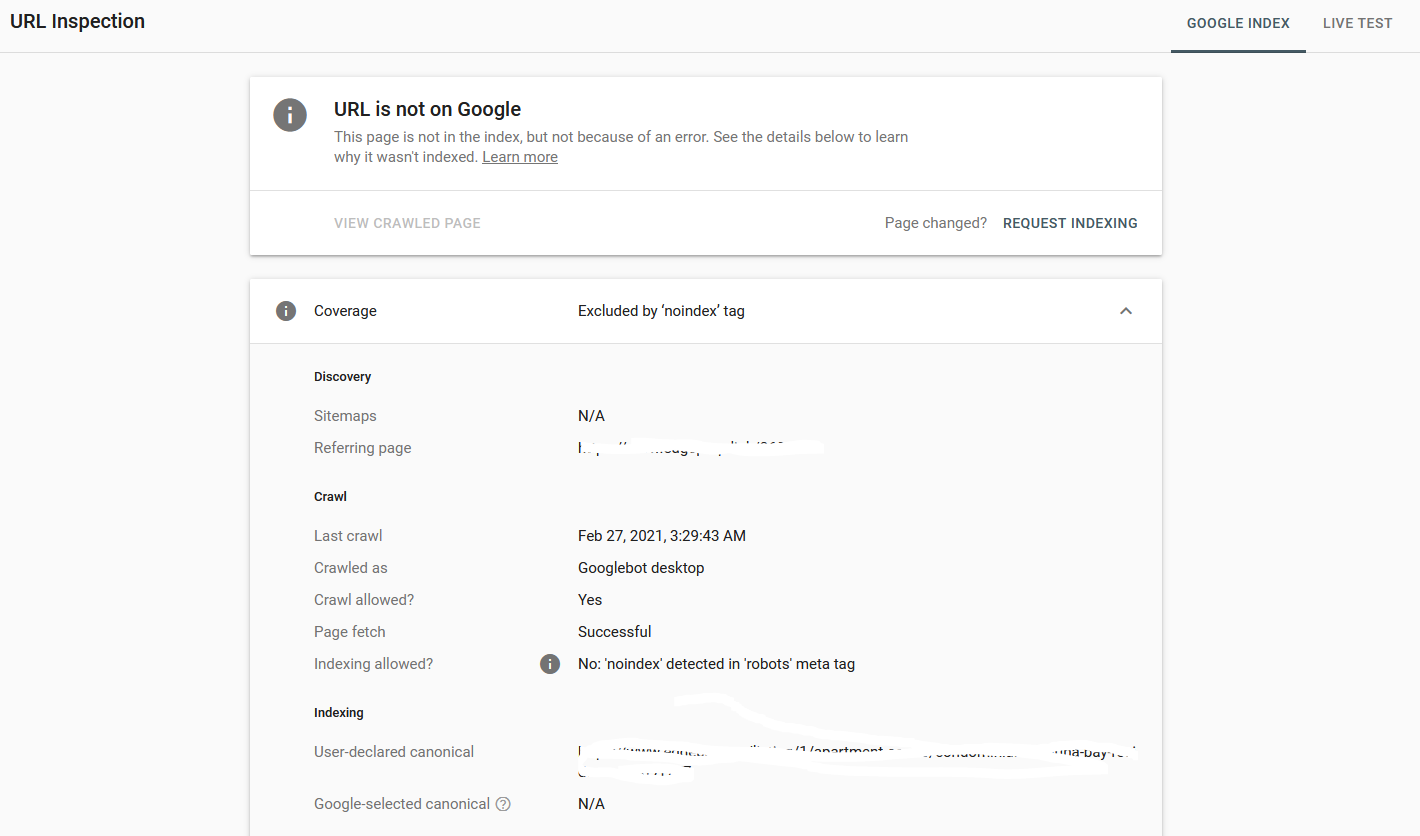The image size is (1420, 836).
Task: Click the 'Yes' value for Crawl allowed
Action: pyautogui.click(x=590, y=600)
